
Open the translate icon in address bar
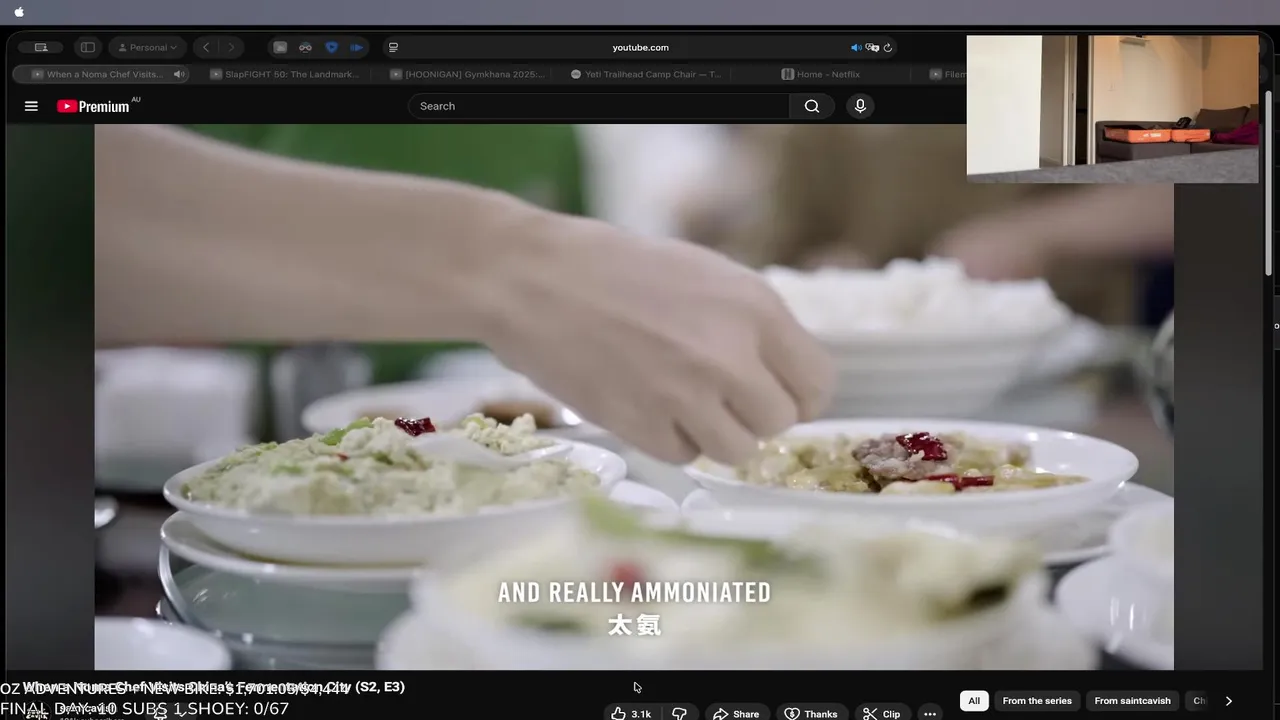872,47
